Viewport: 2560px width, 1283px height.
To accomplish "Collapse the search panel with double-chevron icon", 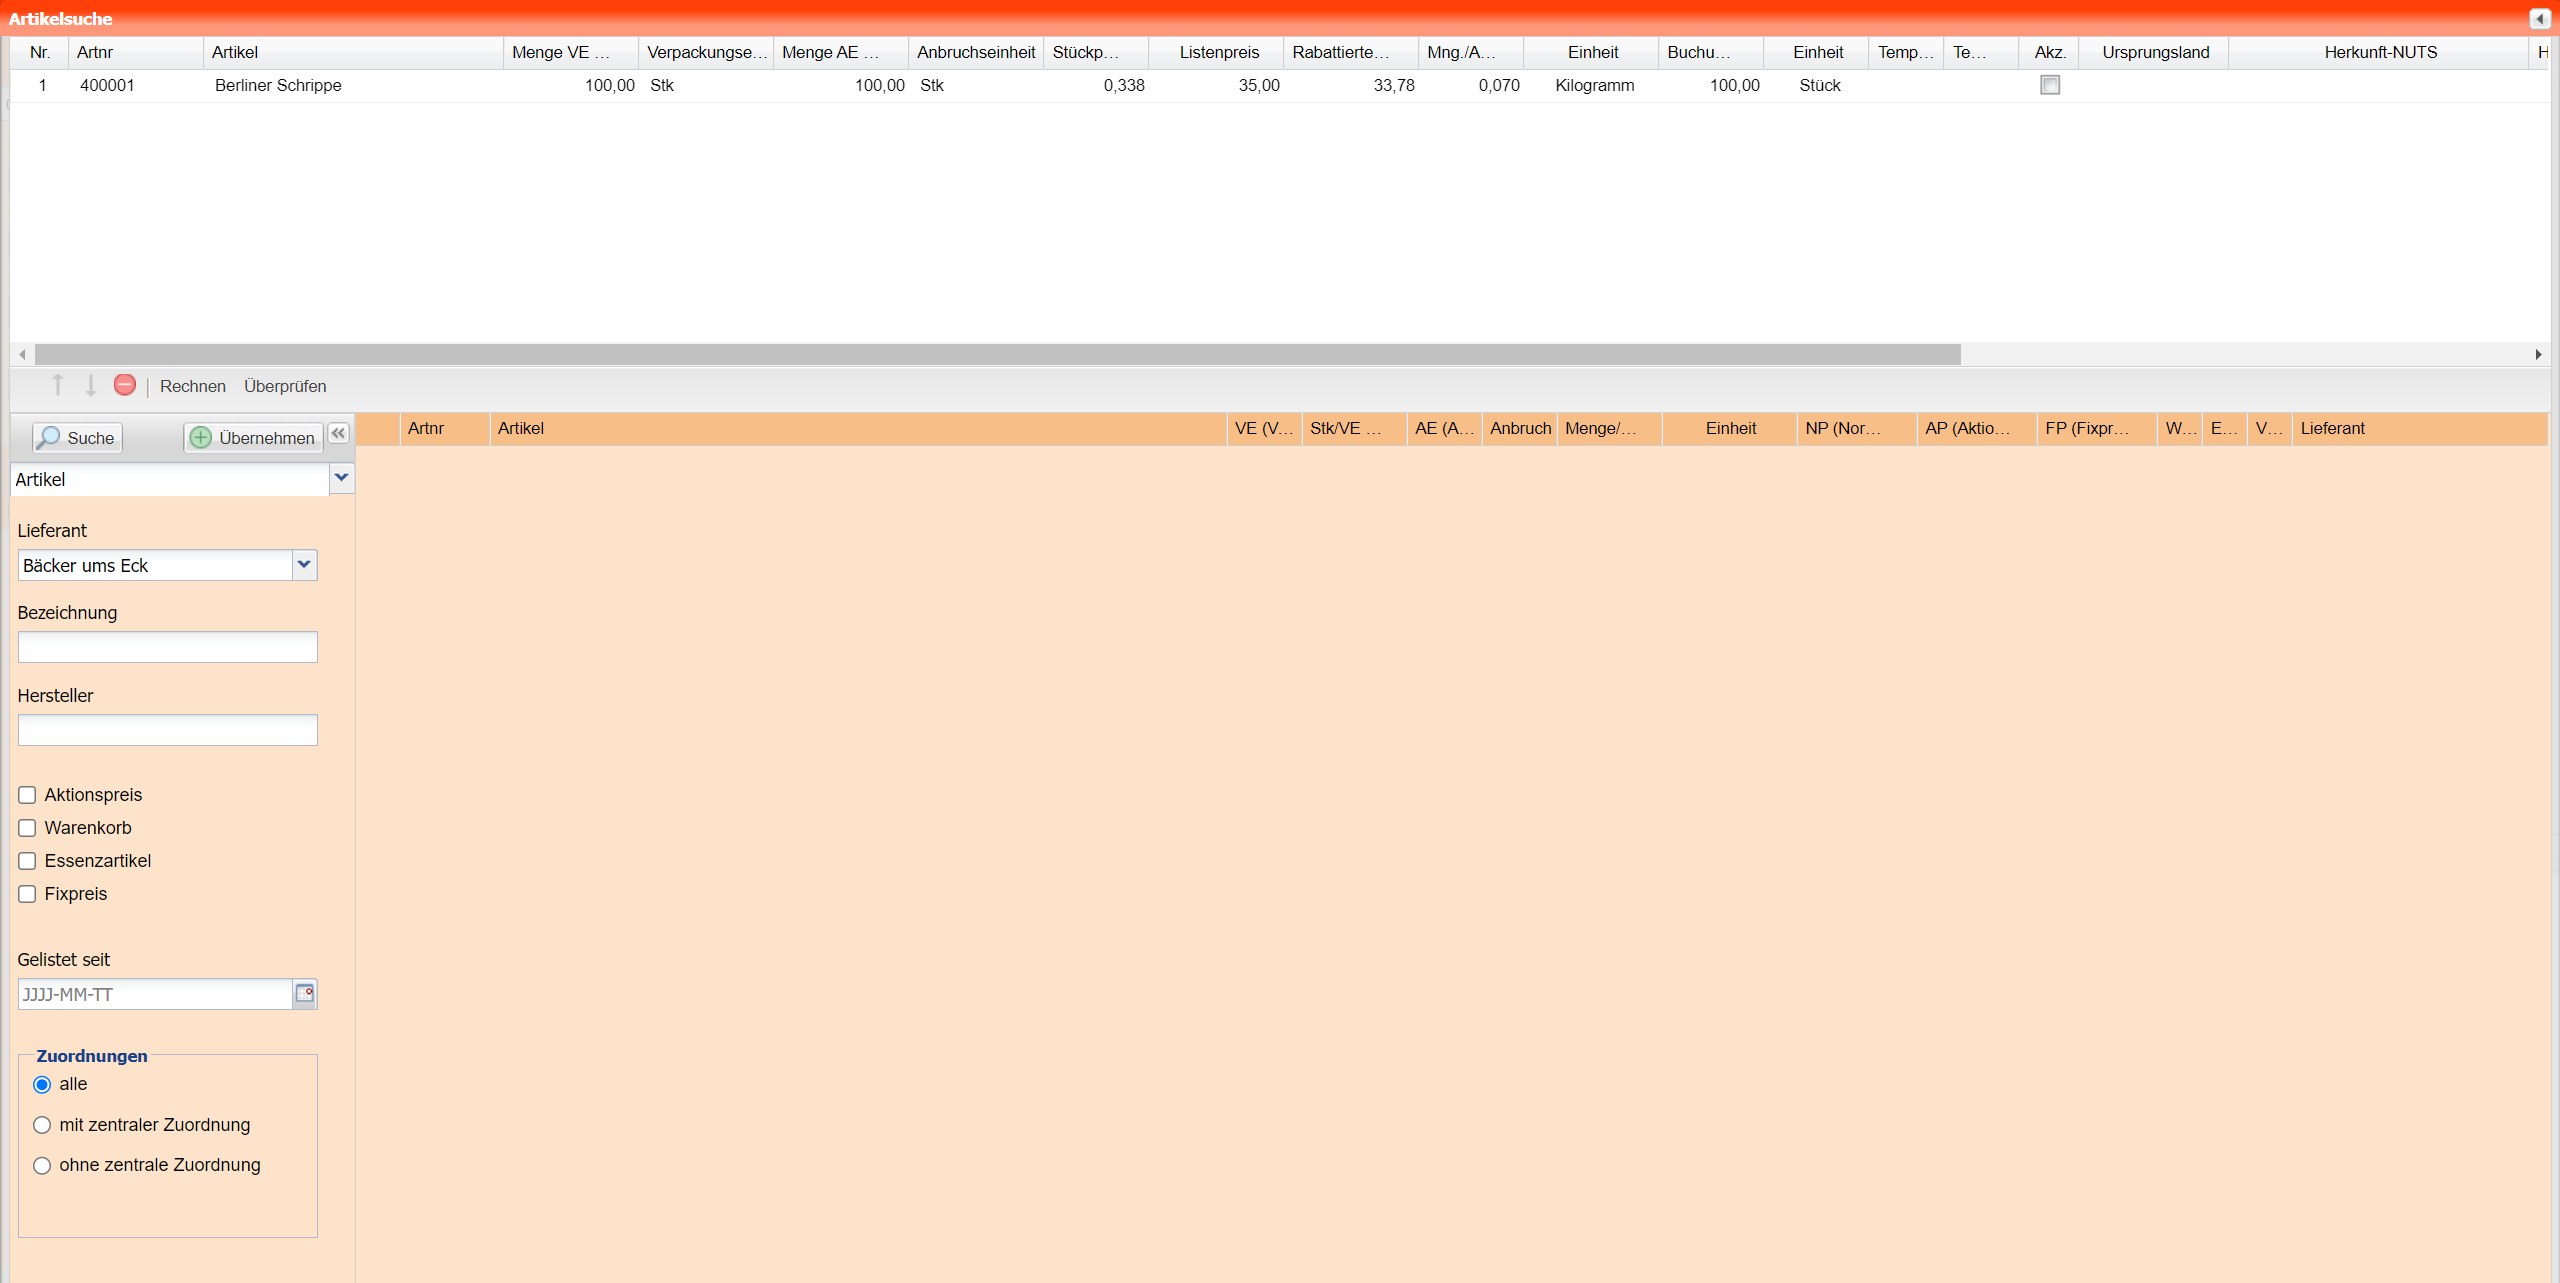I will click(339, 434).
